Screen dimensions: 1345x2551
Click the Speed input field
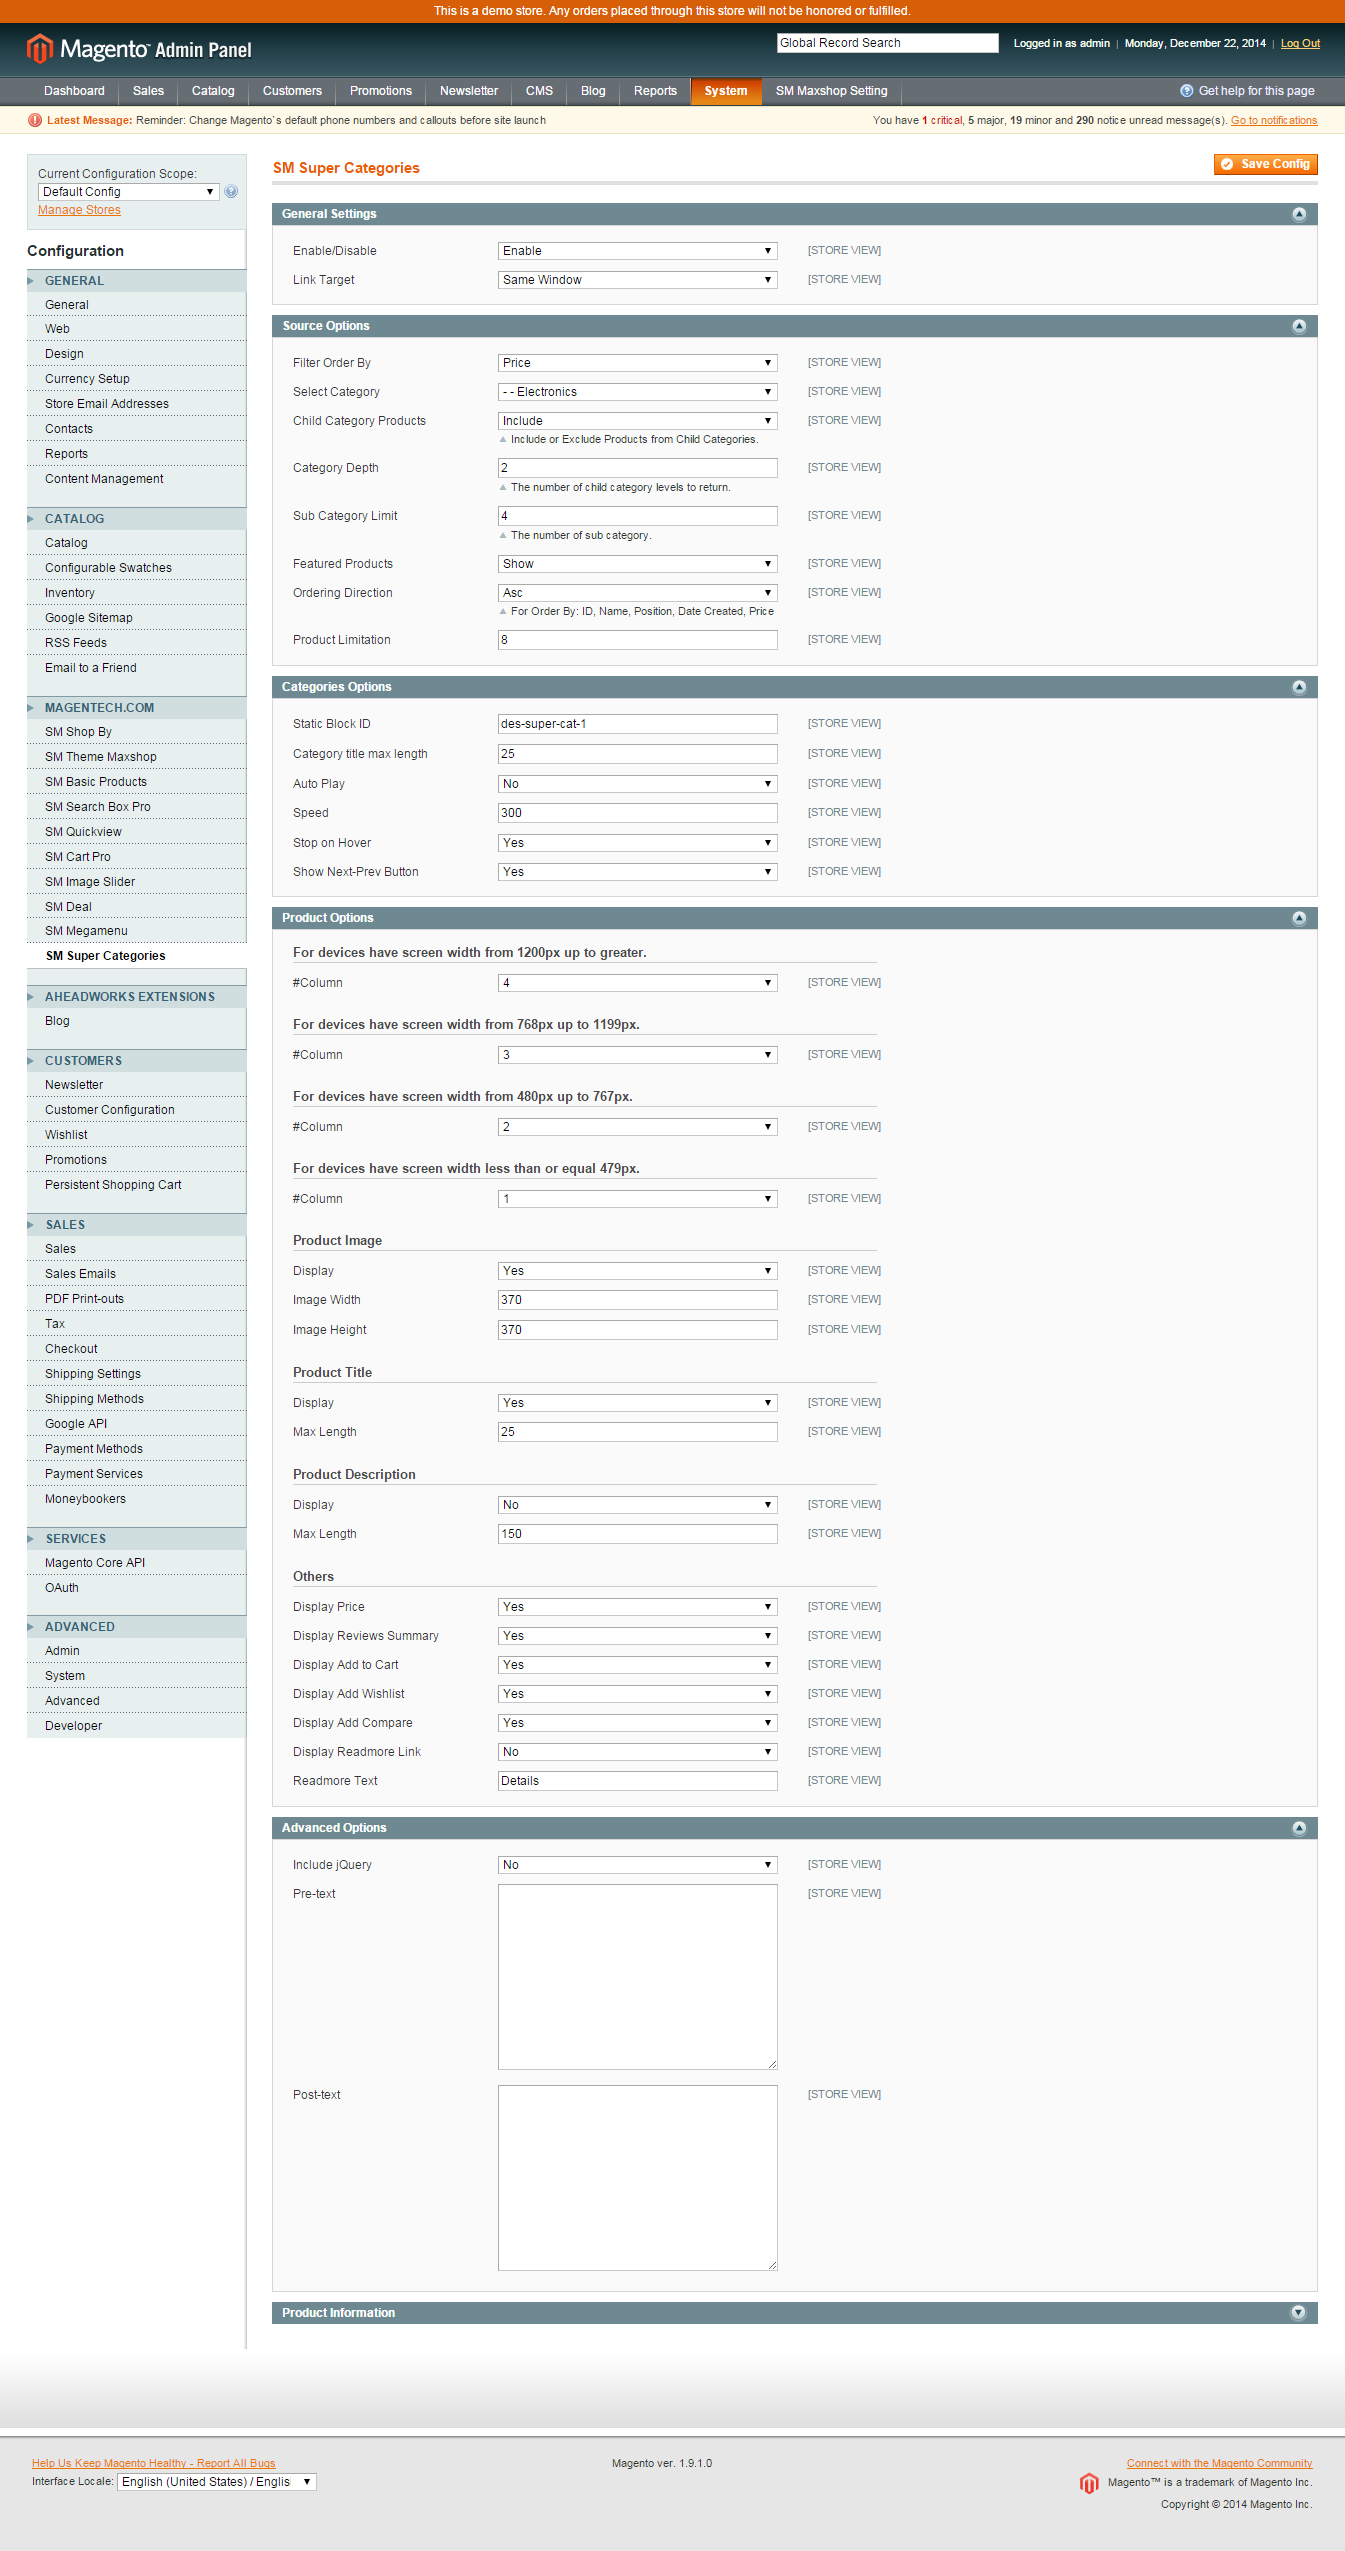637,813
